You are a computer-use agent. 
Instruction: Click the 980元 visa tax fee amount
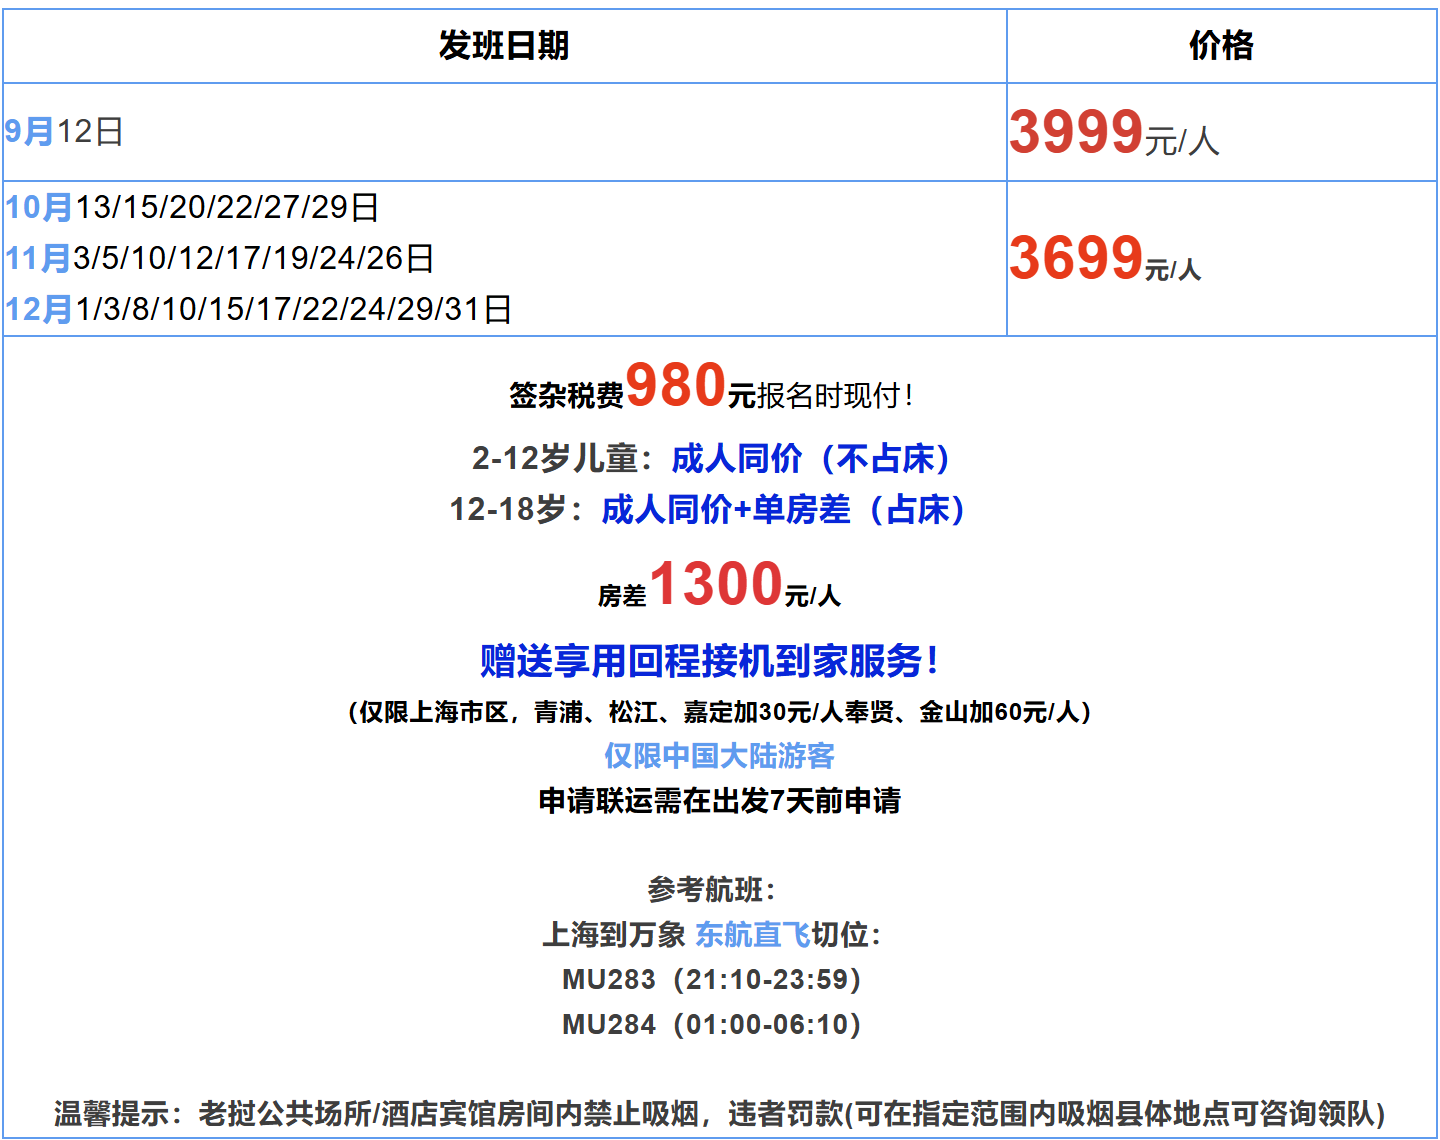pos(685,388)
